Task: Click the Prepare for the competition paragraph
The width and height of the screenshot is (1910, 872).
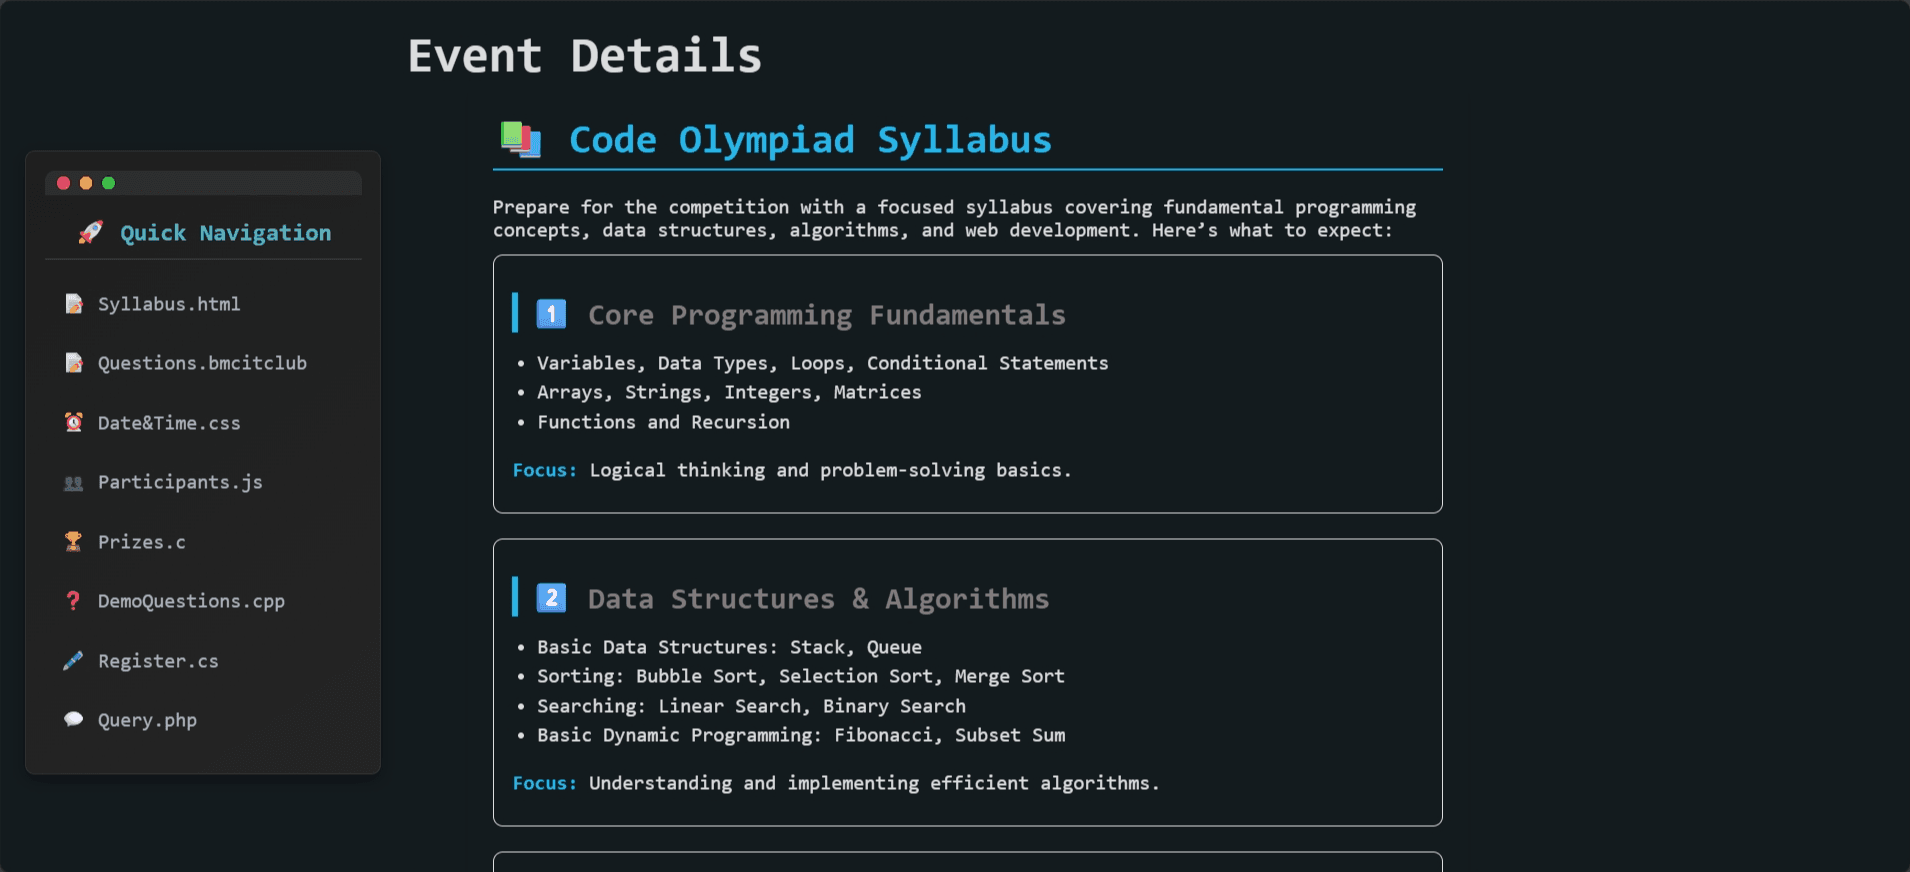Action: (954, 218)
